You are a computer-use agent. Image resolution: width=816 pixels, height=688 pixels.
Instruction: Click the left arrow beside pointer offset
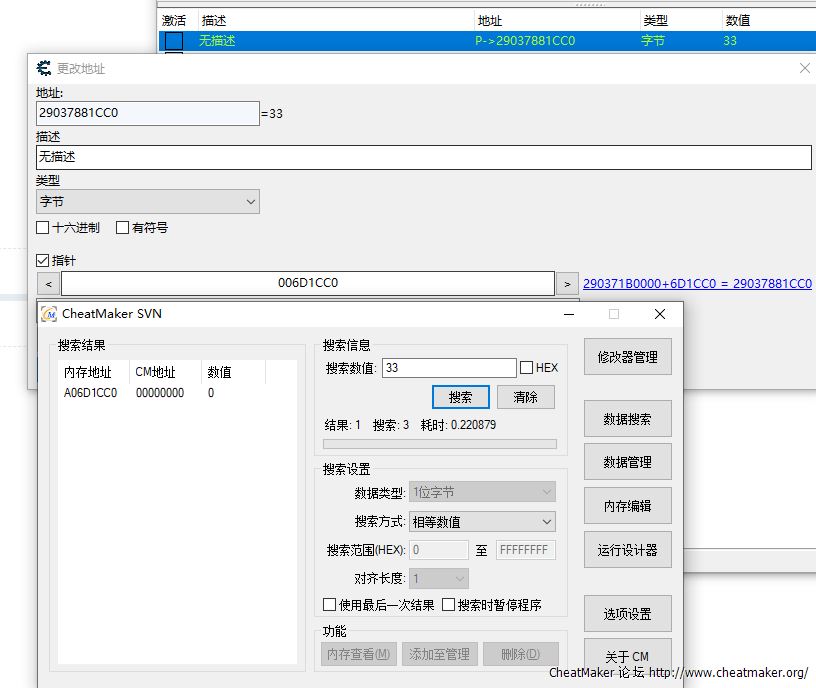tap(48, 283)
